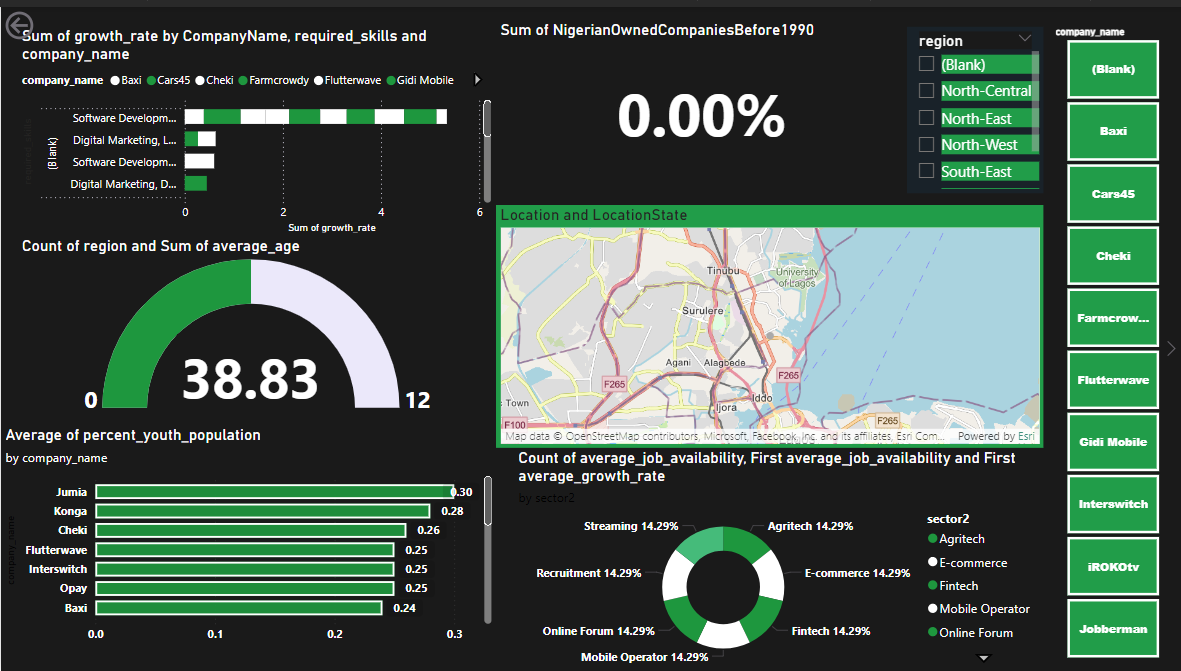Select the Baxi company tile

pos(1113,131)
